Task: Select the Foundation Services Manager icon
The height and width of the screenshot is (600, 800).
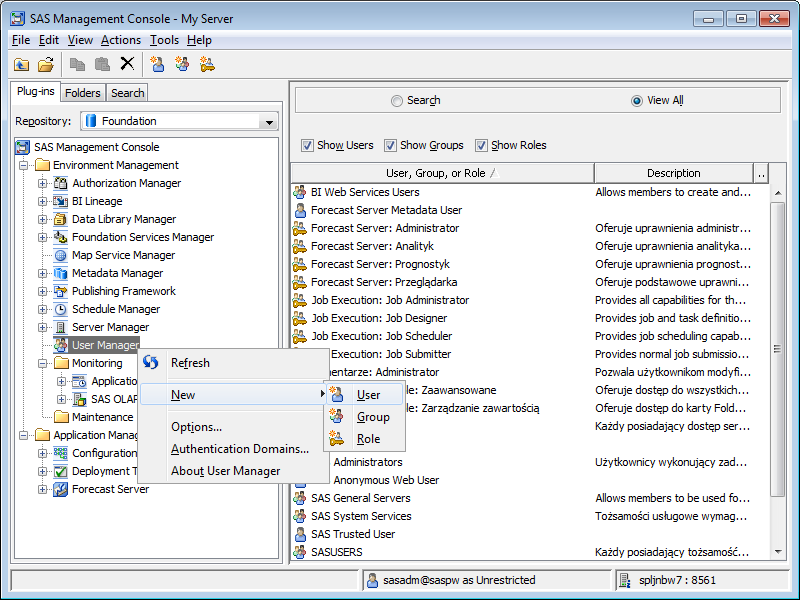Action: [61, 237]
